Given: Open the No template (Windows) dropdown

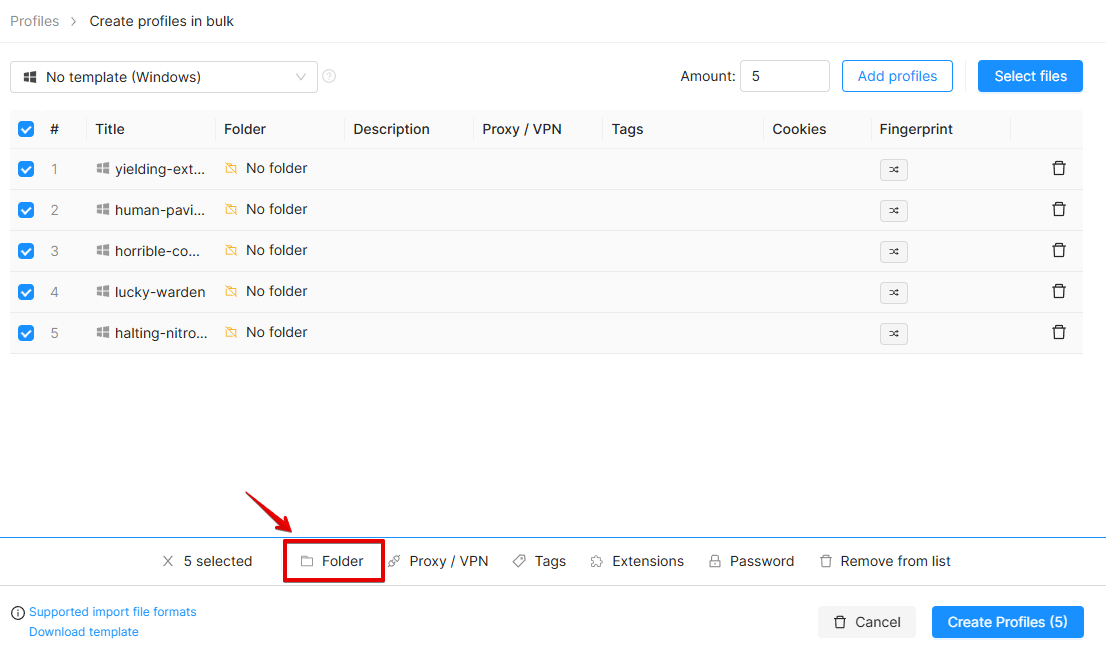Looking at the screenshot, I should pos(164,77).
